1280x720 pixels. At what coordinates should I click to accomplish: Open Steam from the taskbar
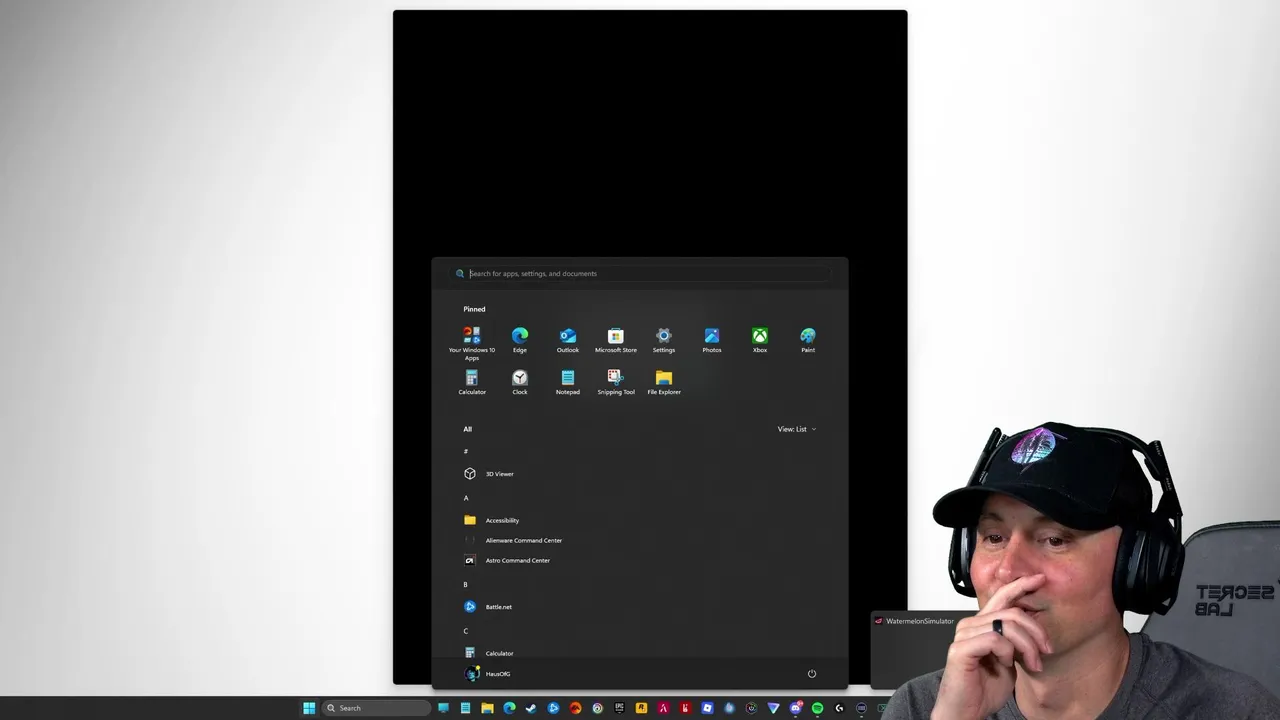(x=531, y=708)
